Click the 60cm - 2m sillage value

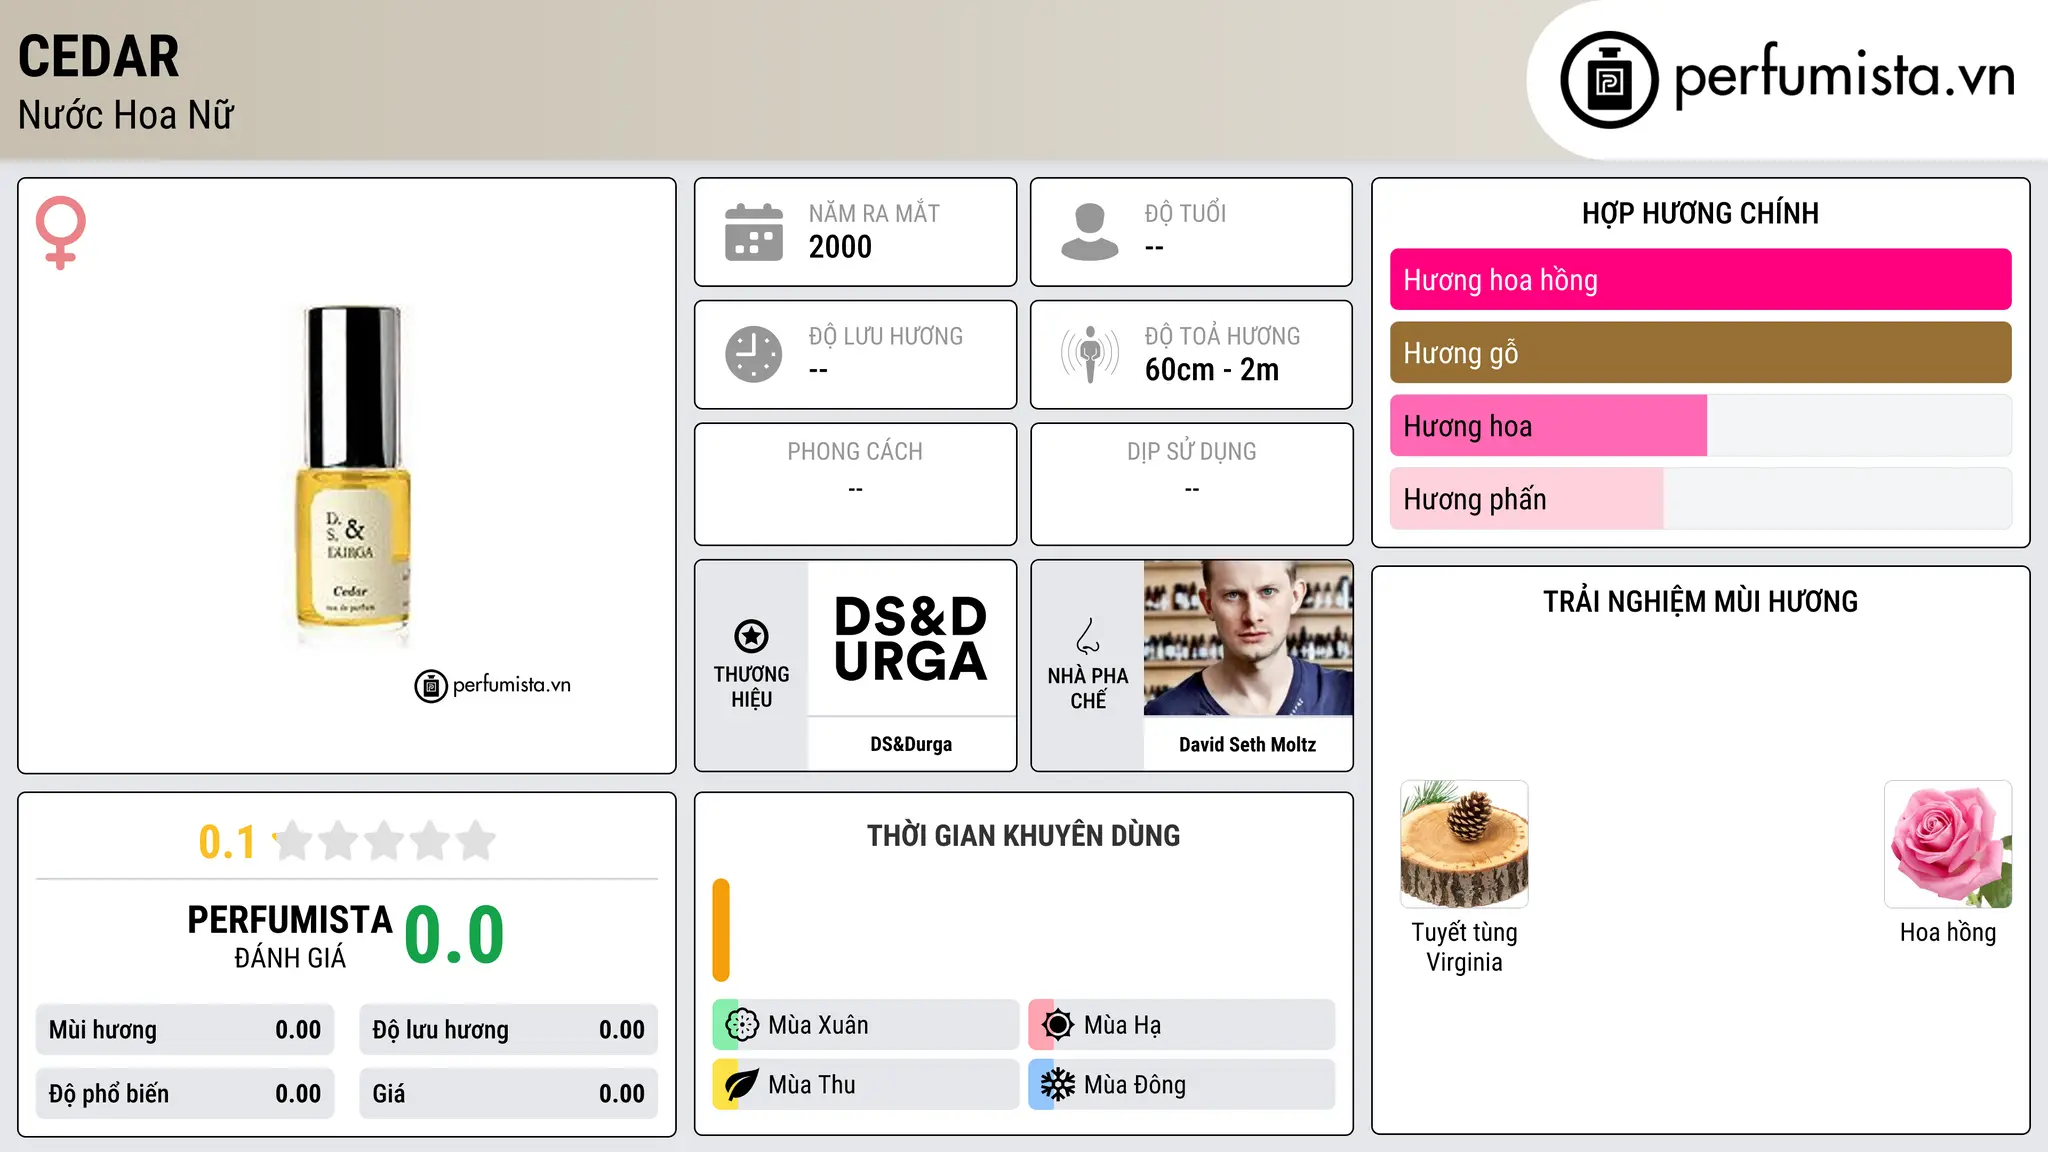click(1212, 370)
